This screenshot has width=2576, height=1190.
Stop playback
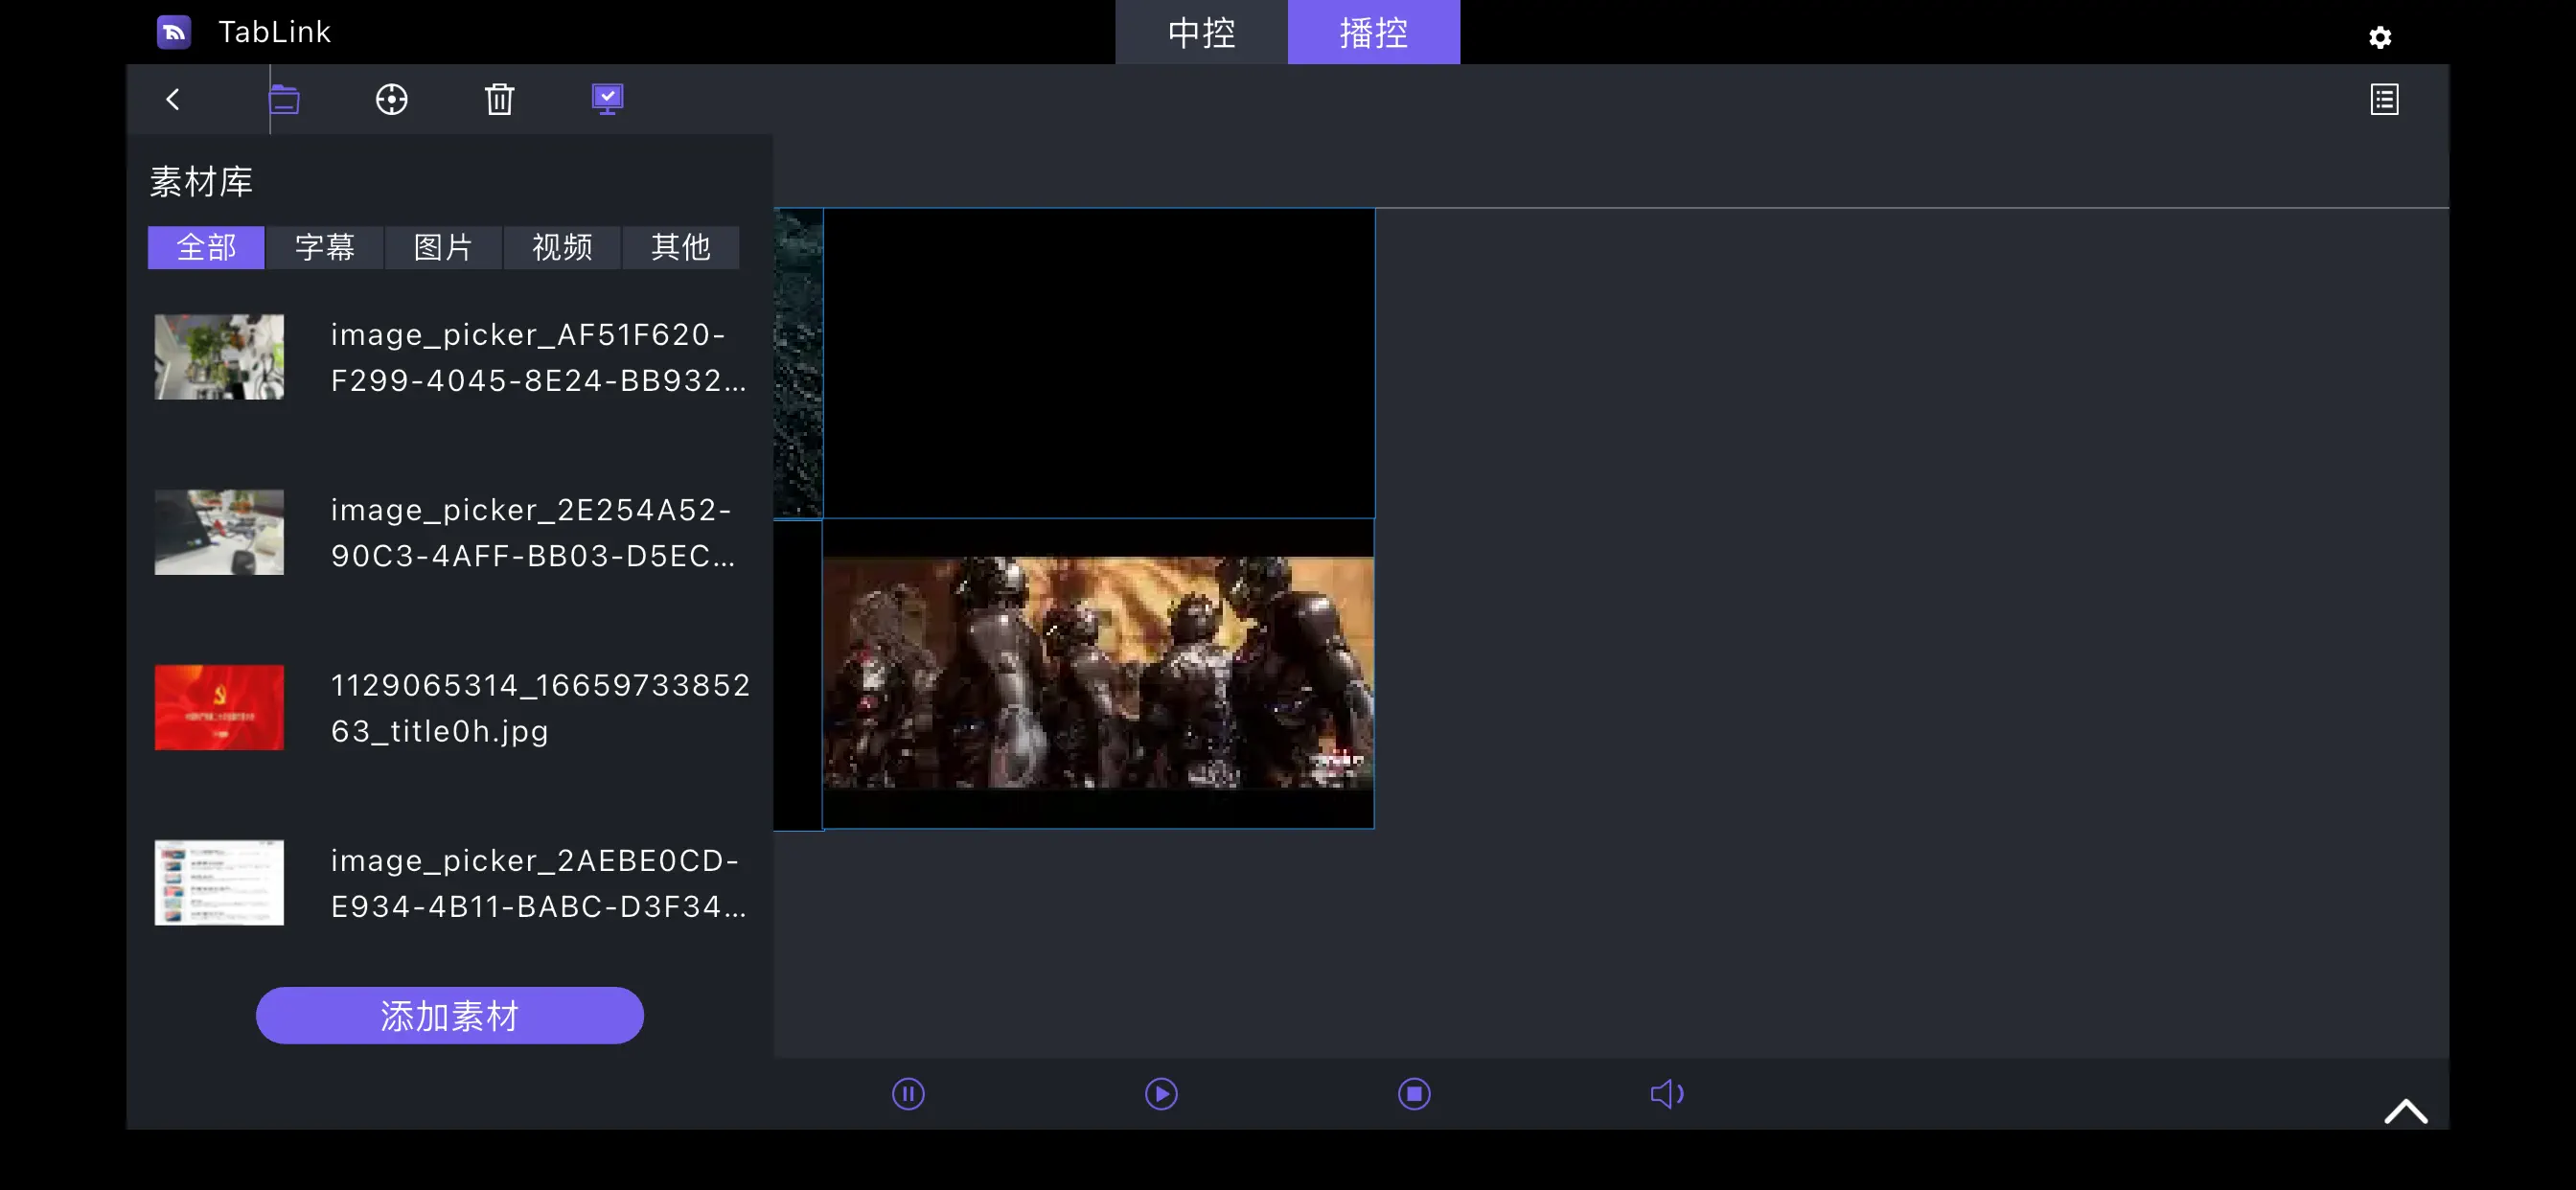(1414, 1093)
